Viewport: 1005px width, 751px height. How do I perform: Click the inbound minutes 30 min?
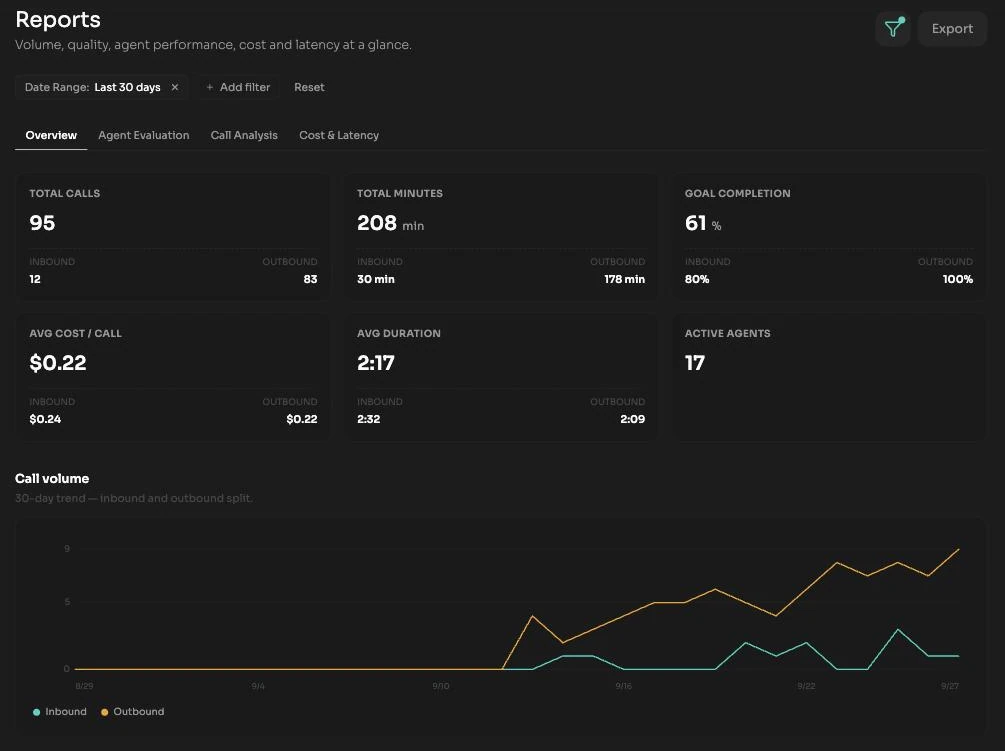[x=376, y=279]
